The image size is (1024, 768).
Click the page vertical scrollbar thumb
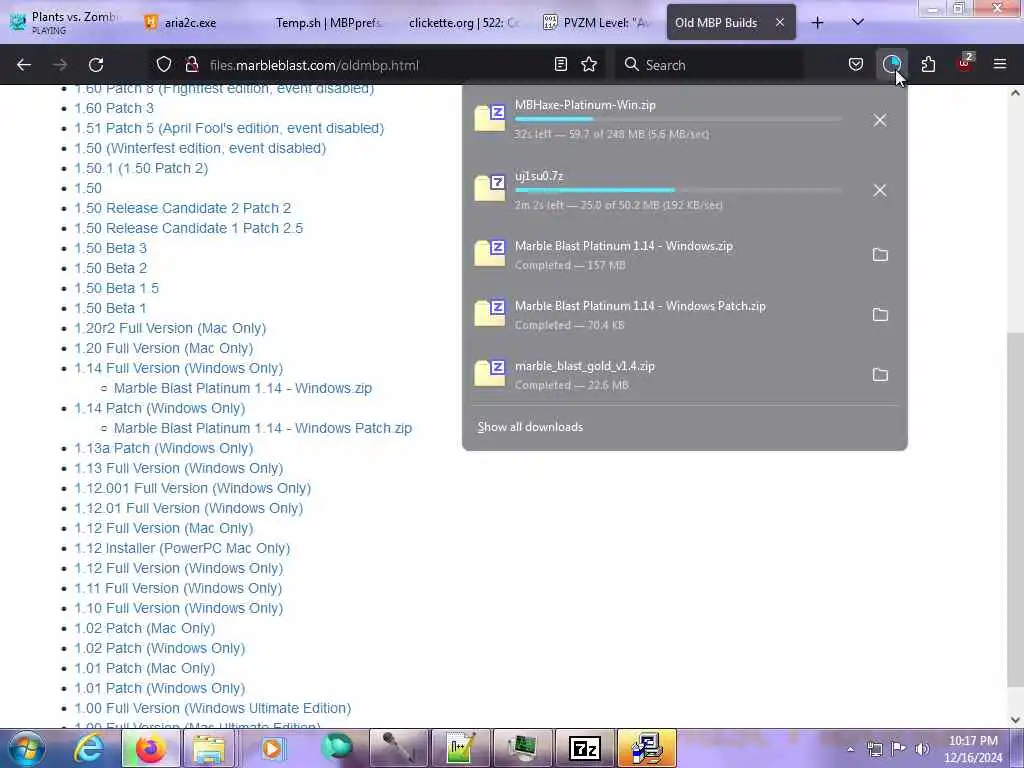point(1016,509)
